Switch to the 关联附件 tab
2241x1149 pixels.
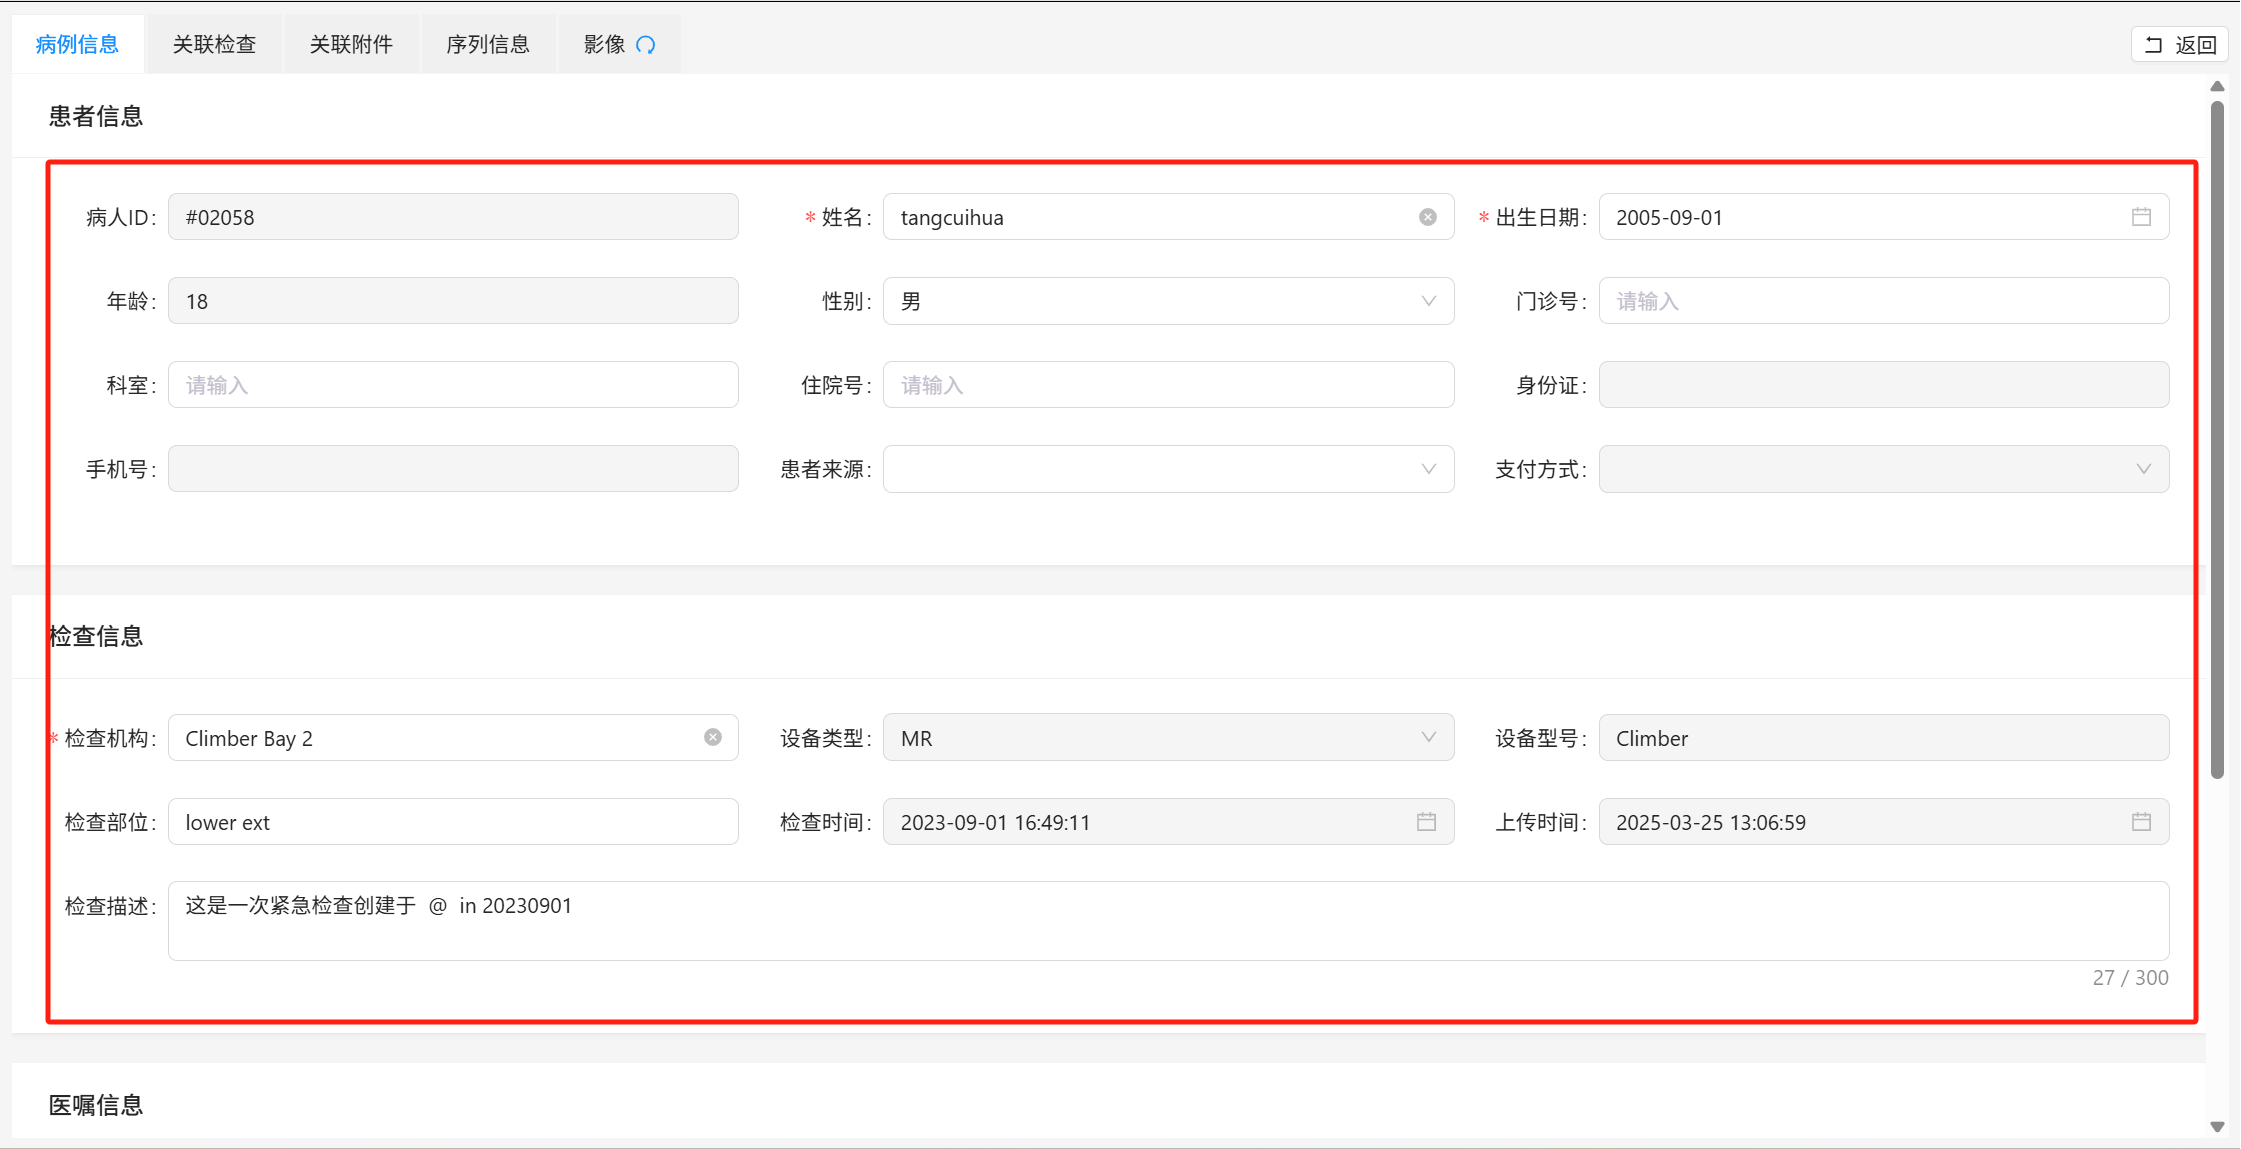click(351, 45)
